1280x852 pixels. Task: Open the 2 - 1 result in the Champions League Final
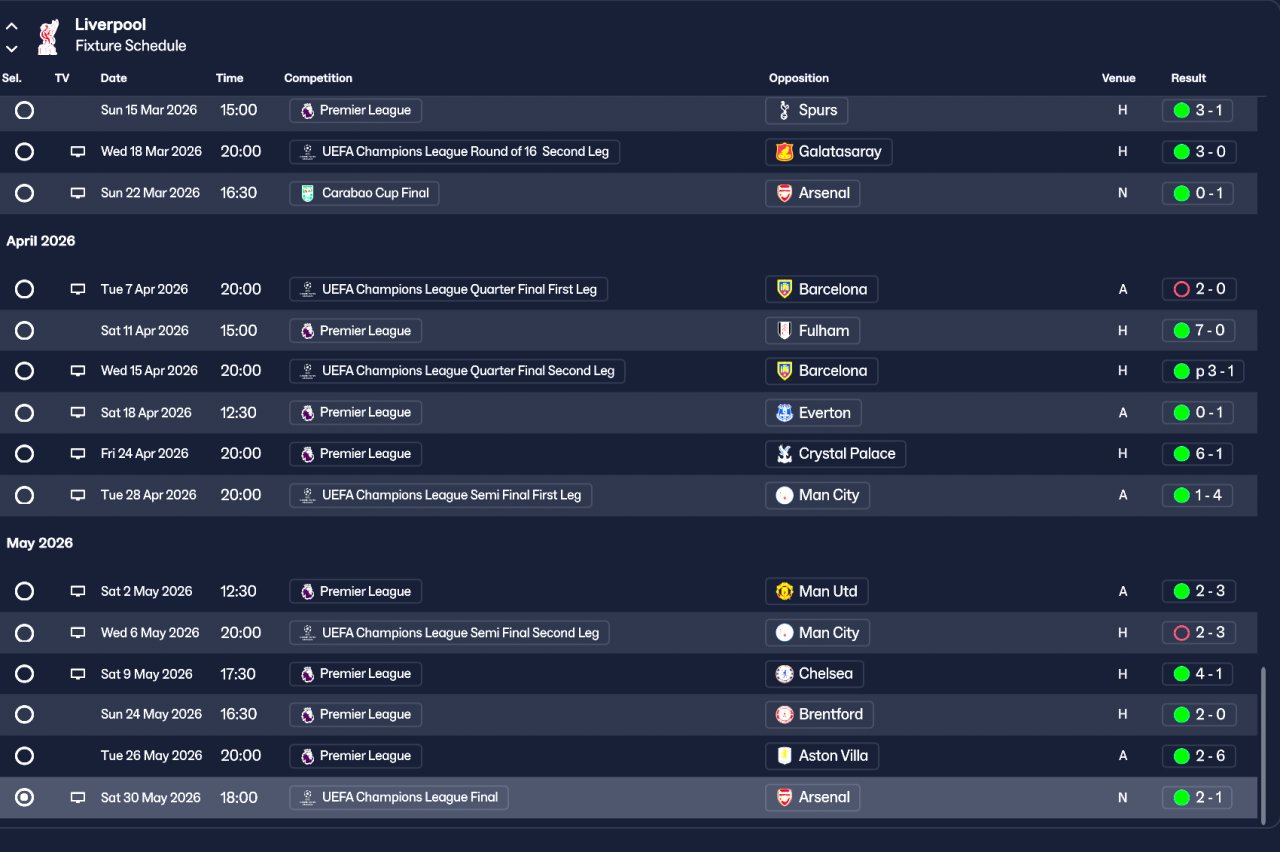tap(1198, 798)
